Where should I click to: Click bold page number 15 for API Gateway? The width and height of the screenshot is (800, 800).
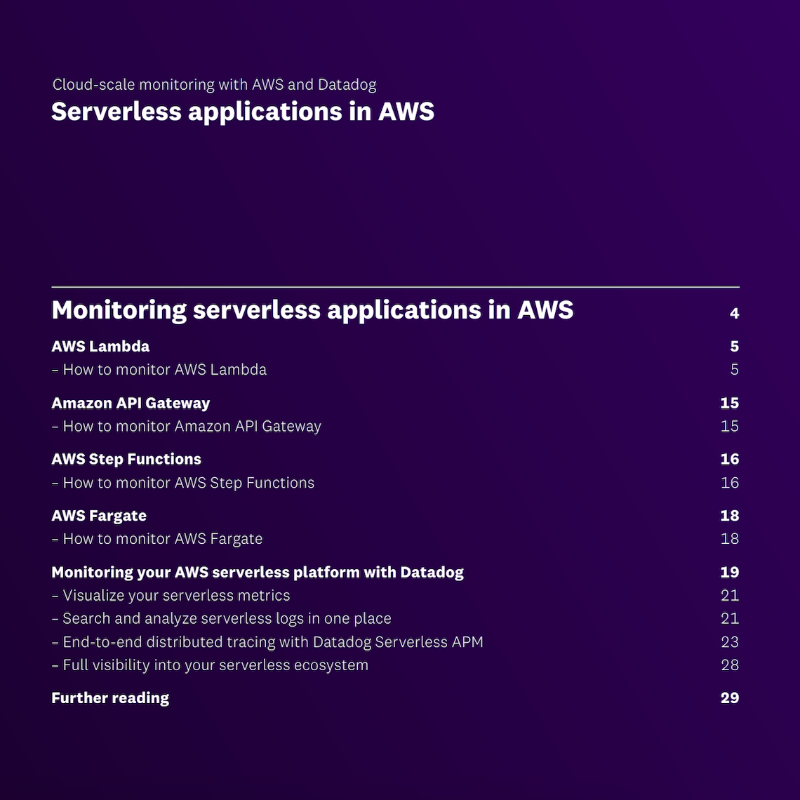(x=730, y=403)
